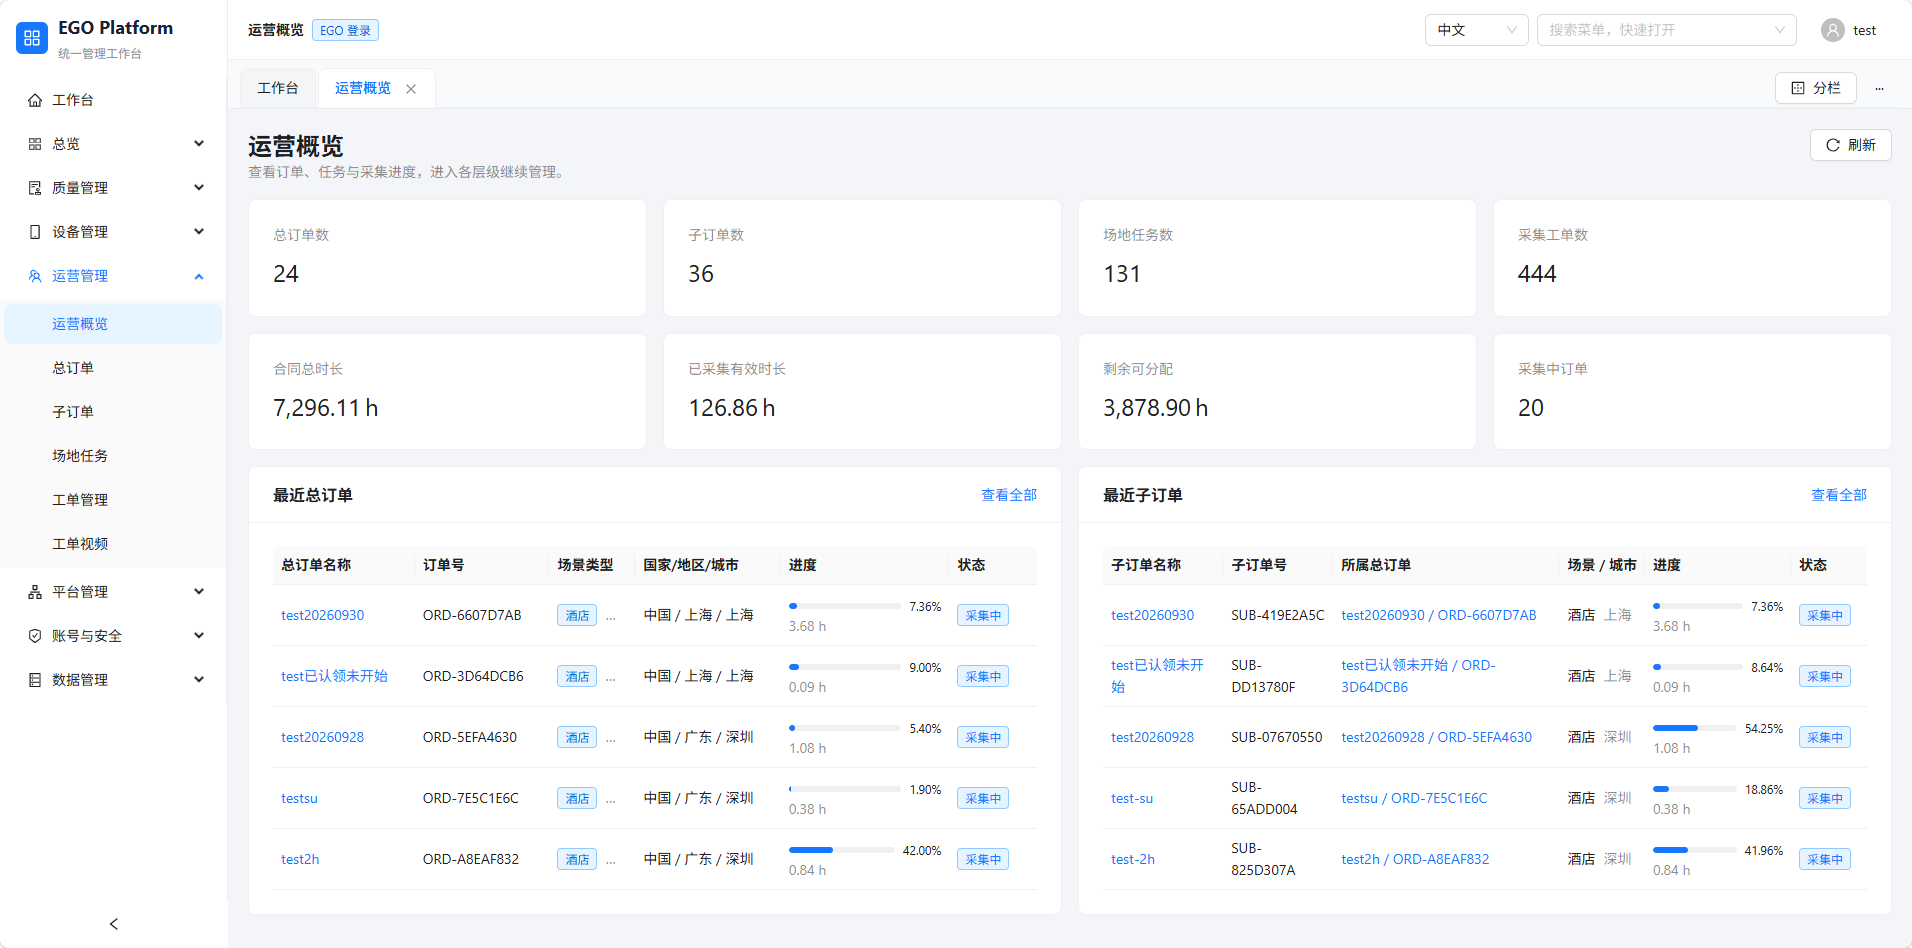Click the 账号与安全 shield icon
The width and height of the screenshot is (1912, 948).
[35, 636]
